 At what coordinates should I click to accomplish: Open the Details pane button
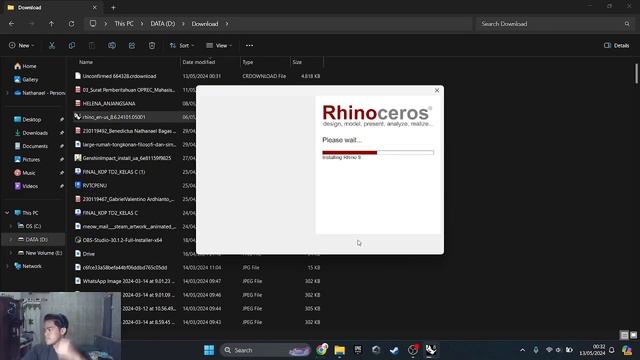pos(617,46)
